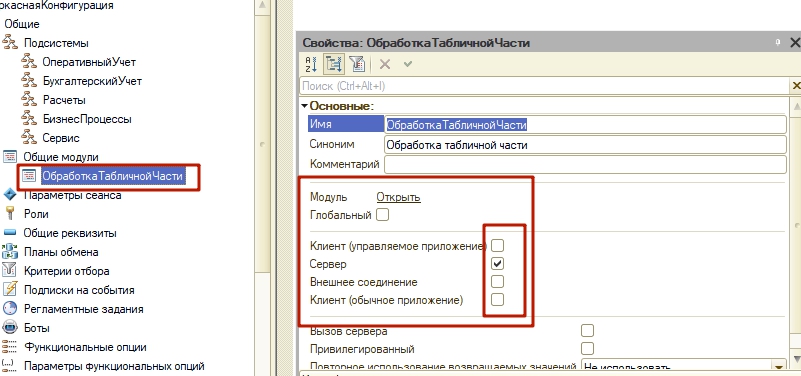Select the ОбработкаТабличнойЧасти common module
Image resolution: width=801 pixels, height=376 pixels.
pyautogui.click(x=112, y=176)
